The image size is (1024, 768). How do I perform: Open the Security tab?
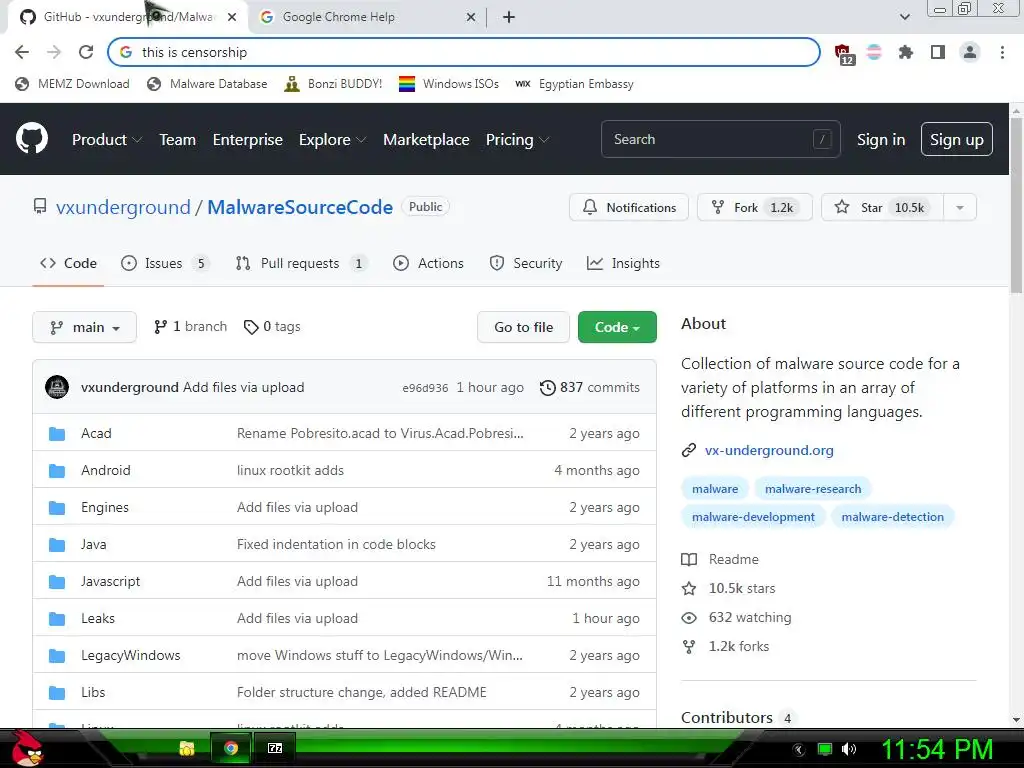pyautogui.click(x=526, y=263)
